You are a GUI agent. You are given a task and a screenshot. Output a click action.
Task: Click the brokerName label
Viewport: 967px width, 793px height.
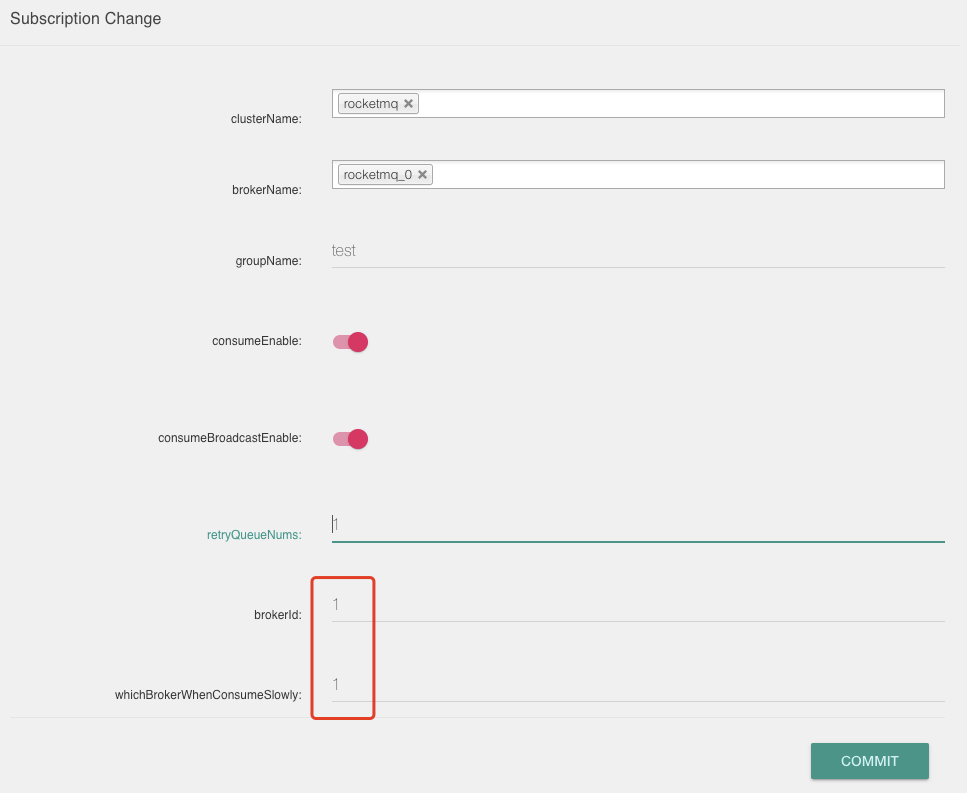click(267, 190)
